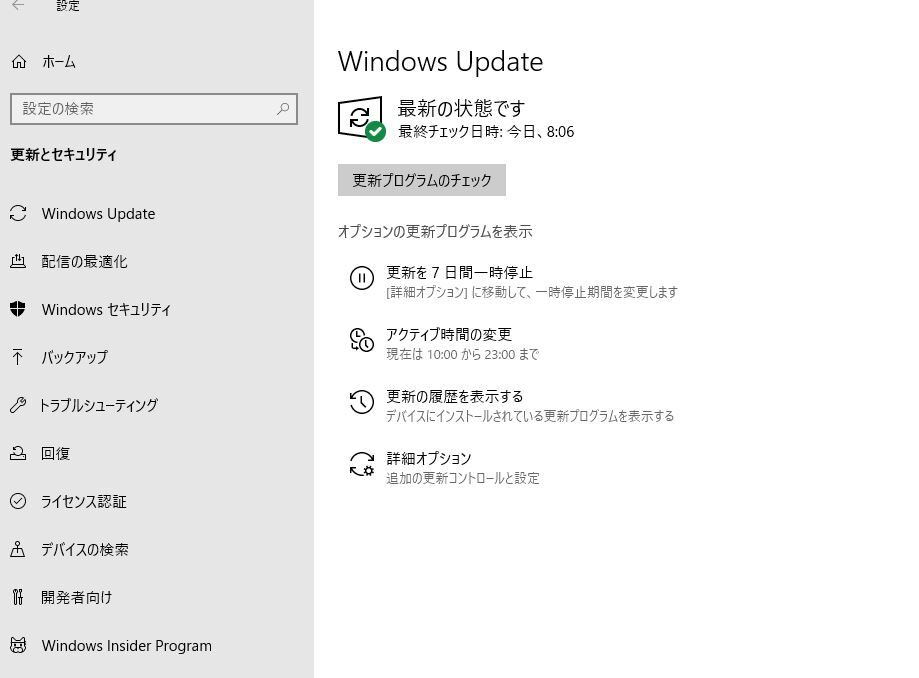Click the バックアップ upload arrow icon
Viewport: 919px width, 678px height.
click(x=18, y=357)
